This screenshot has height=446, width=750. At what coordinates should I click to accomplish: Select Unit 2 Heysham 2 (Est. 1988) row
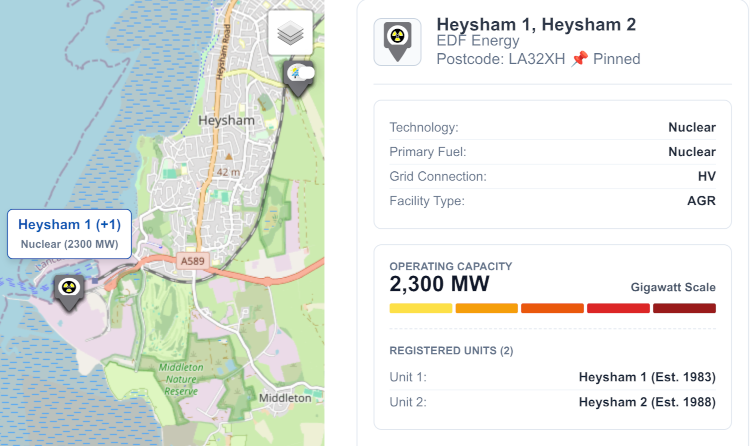pyautogui.click(x=552, y=402)
